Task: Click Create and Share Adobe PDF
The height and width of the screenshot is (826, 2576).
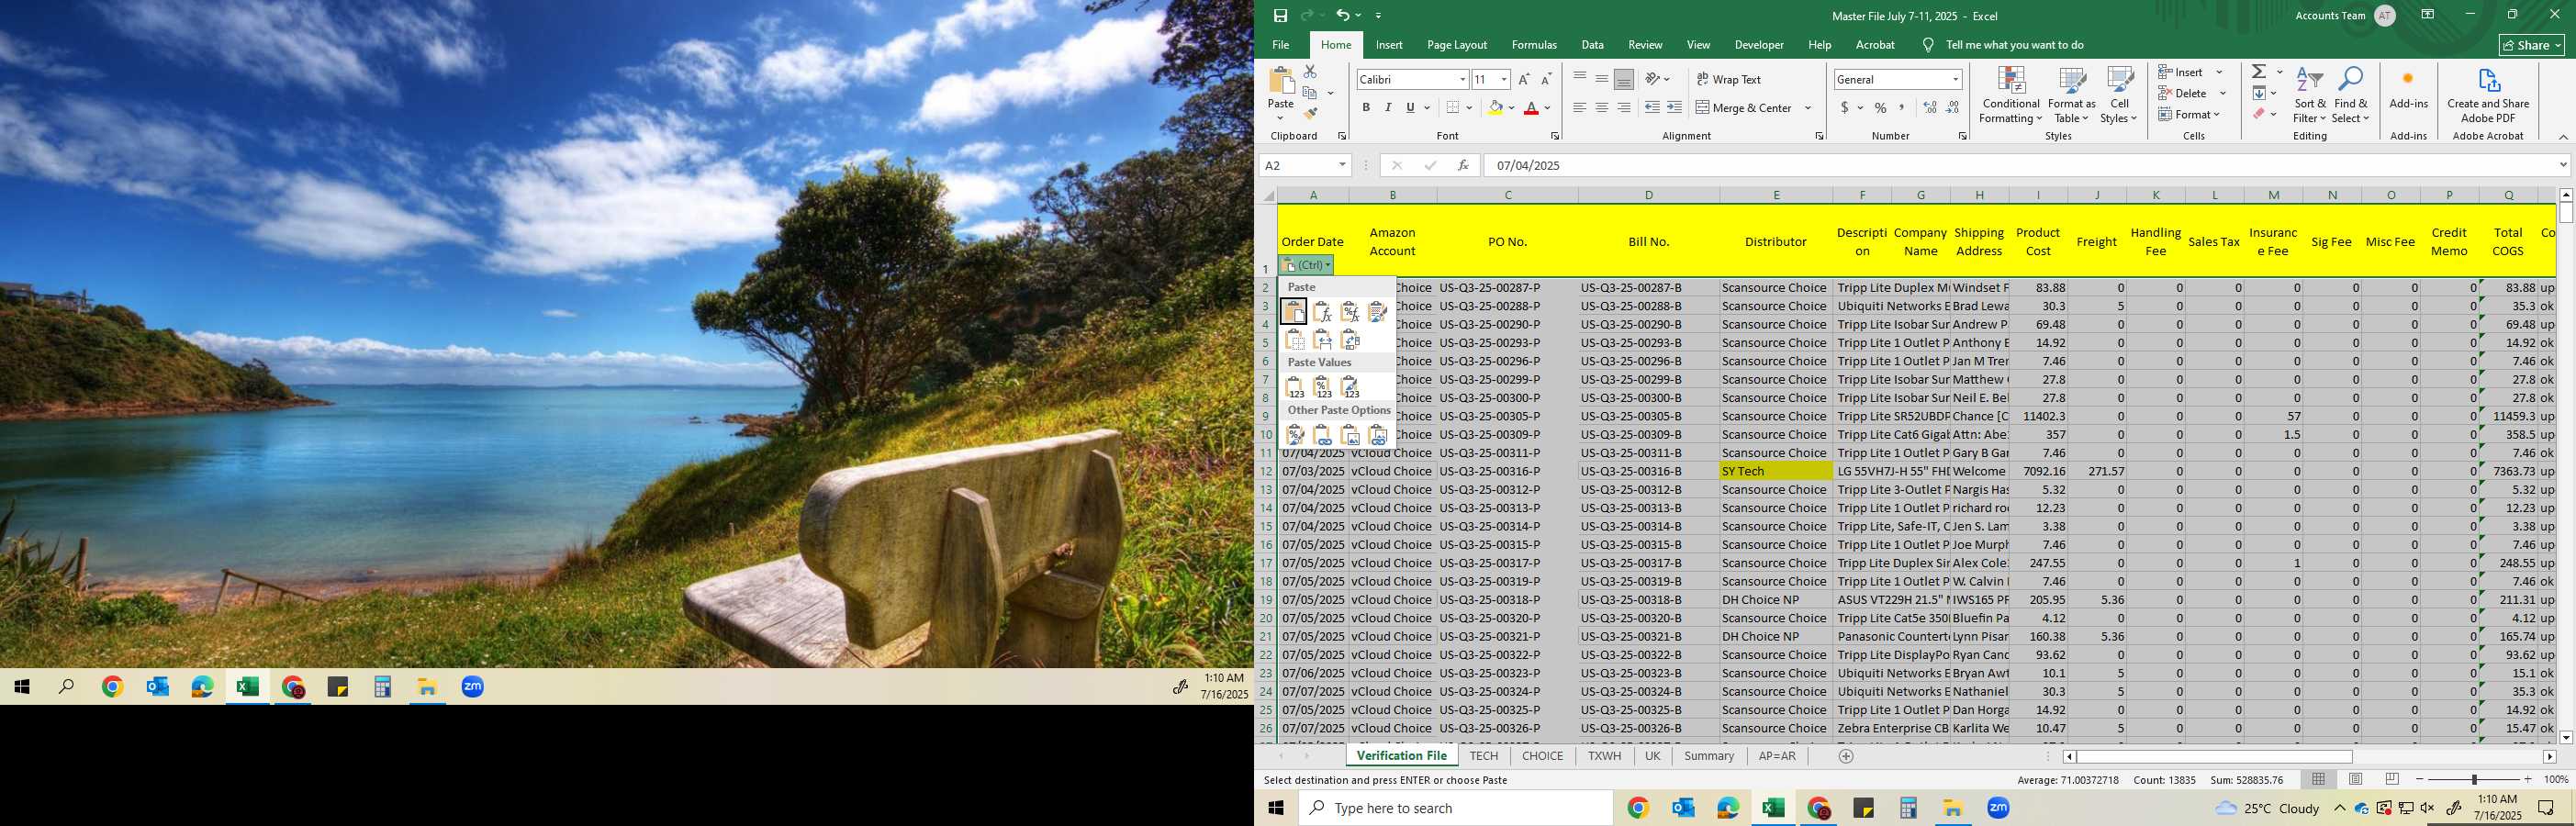Action: point(2488,96)
